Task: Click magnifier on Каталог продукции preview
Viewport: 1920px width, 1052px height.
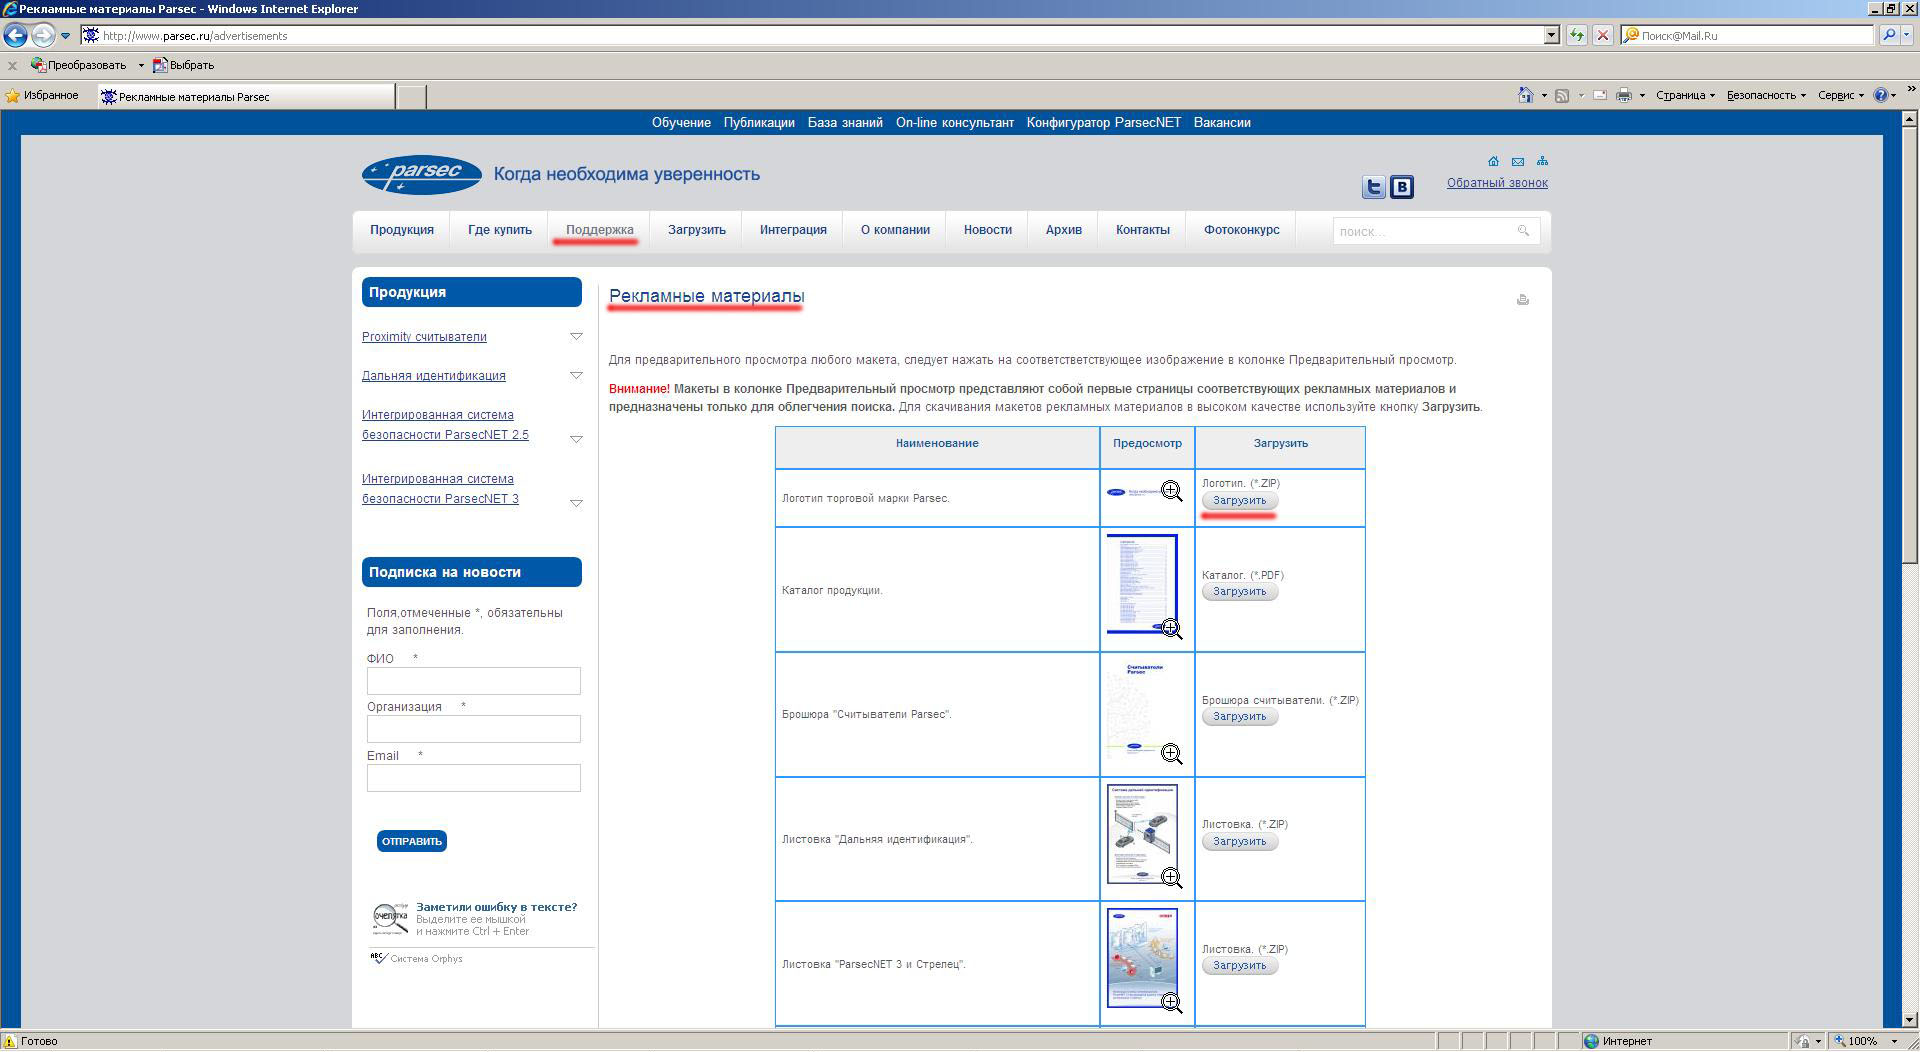Action: coord(1171,629)
